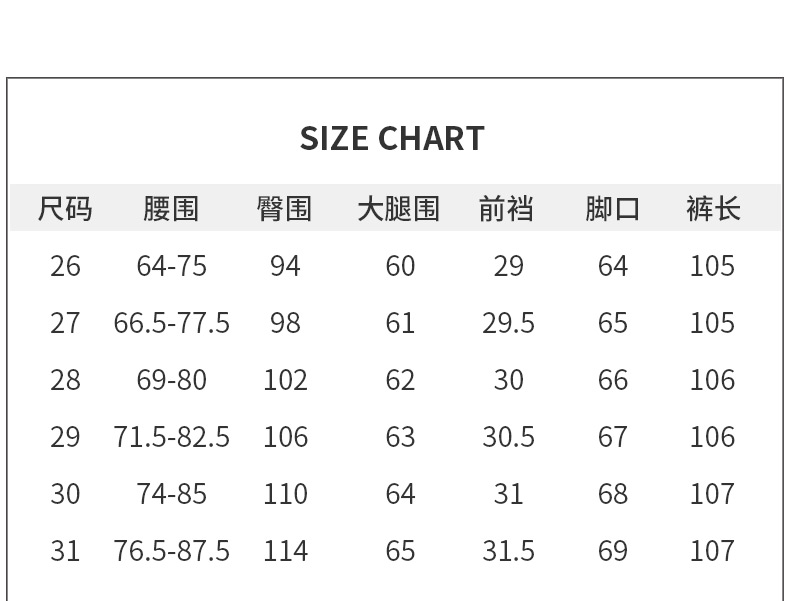The height and width of the screenshot is (601, 790).
Task: Select the 臀围 column header
Action: coord(285,209)
